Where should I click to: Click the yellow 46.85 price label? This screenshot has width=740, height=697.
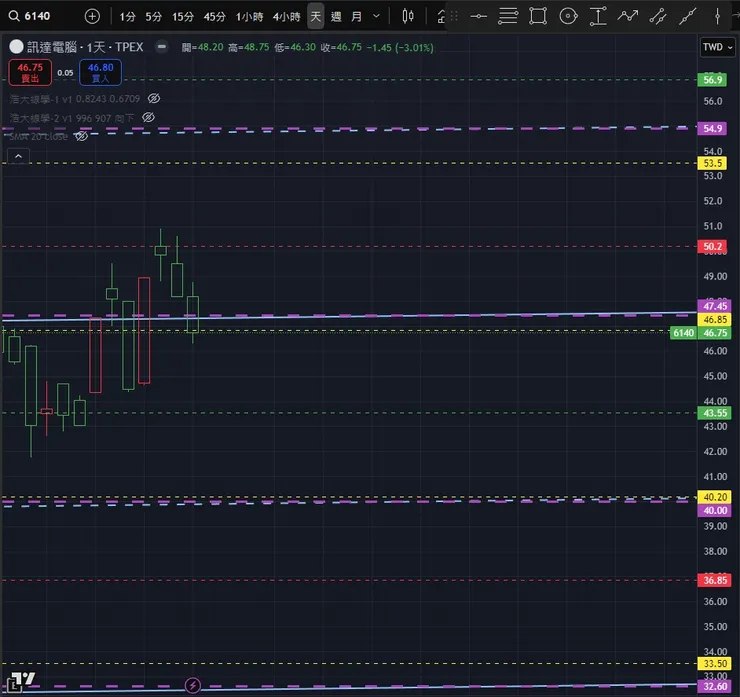715,319
